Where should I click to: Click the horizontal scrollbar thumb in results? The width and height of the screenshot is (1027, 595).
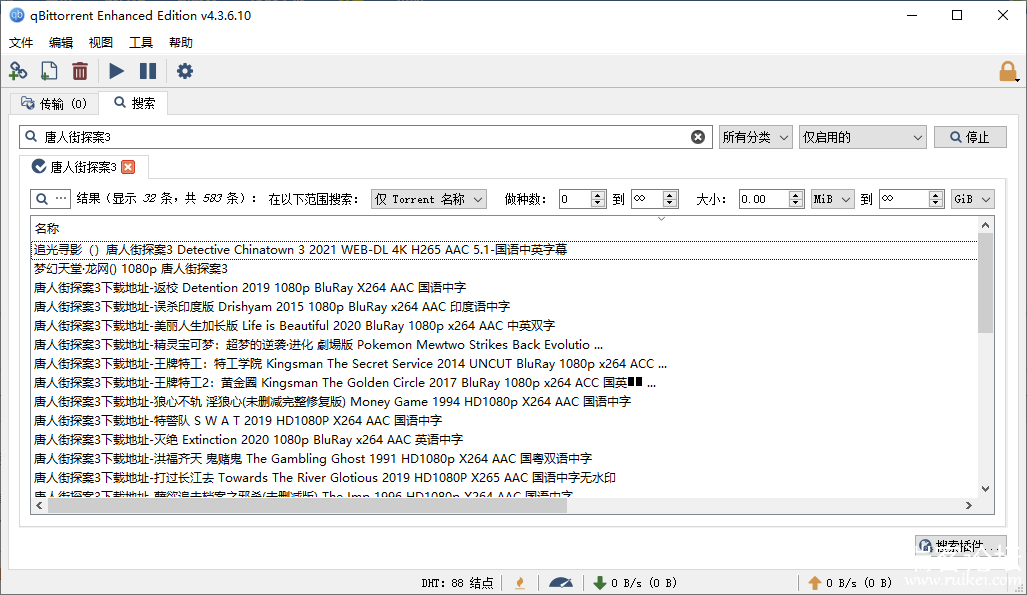pos(307,505)
